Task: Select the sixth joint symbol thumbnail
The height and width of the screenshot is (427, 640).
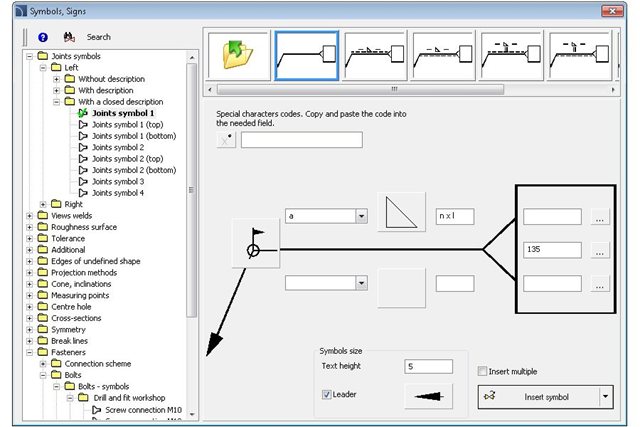Action: click(580, 56)
